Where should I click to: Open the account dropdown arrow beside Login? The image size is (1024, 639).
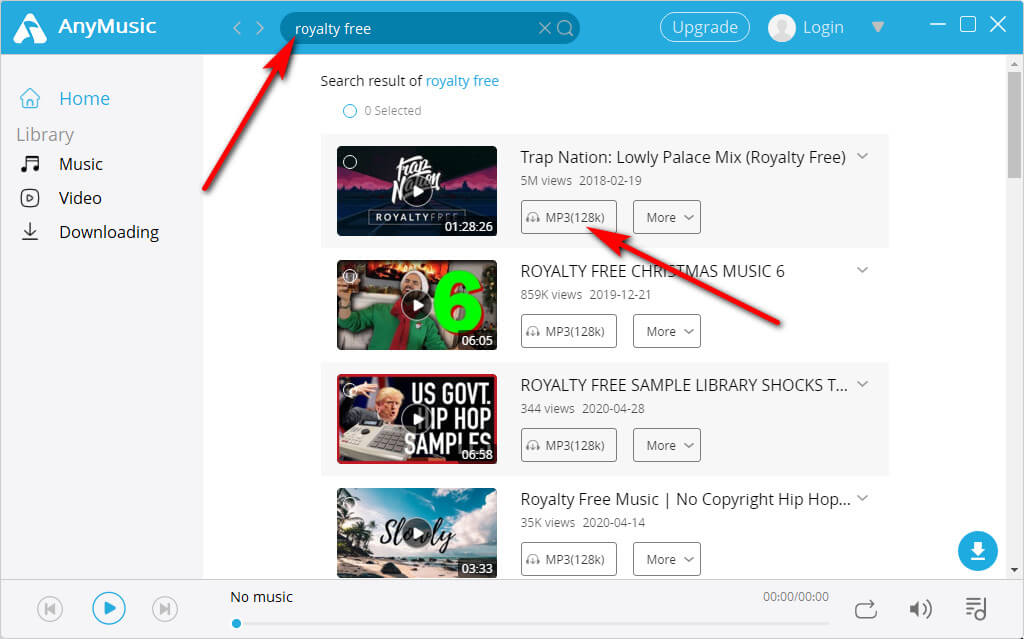coord(877,27)
